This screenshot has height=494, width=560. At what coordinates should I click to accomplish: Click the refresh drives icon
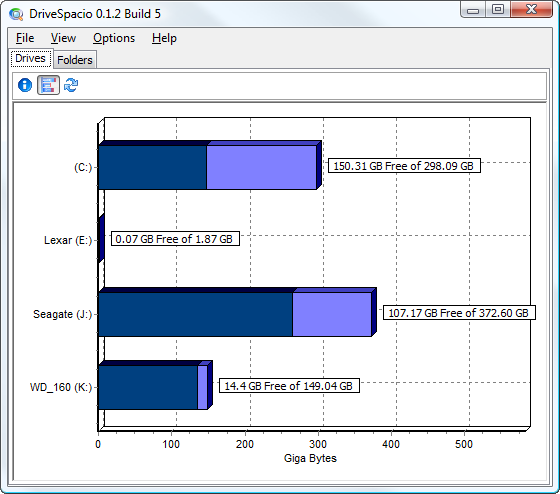[x=71, y=85]
